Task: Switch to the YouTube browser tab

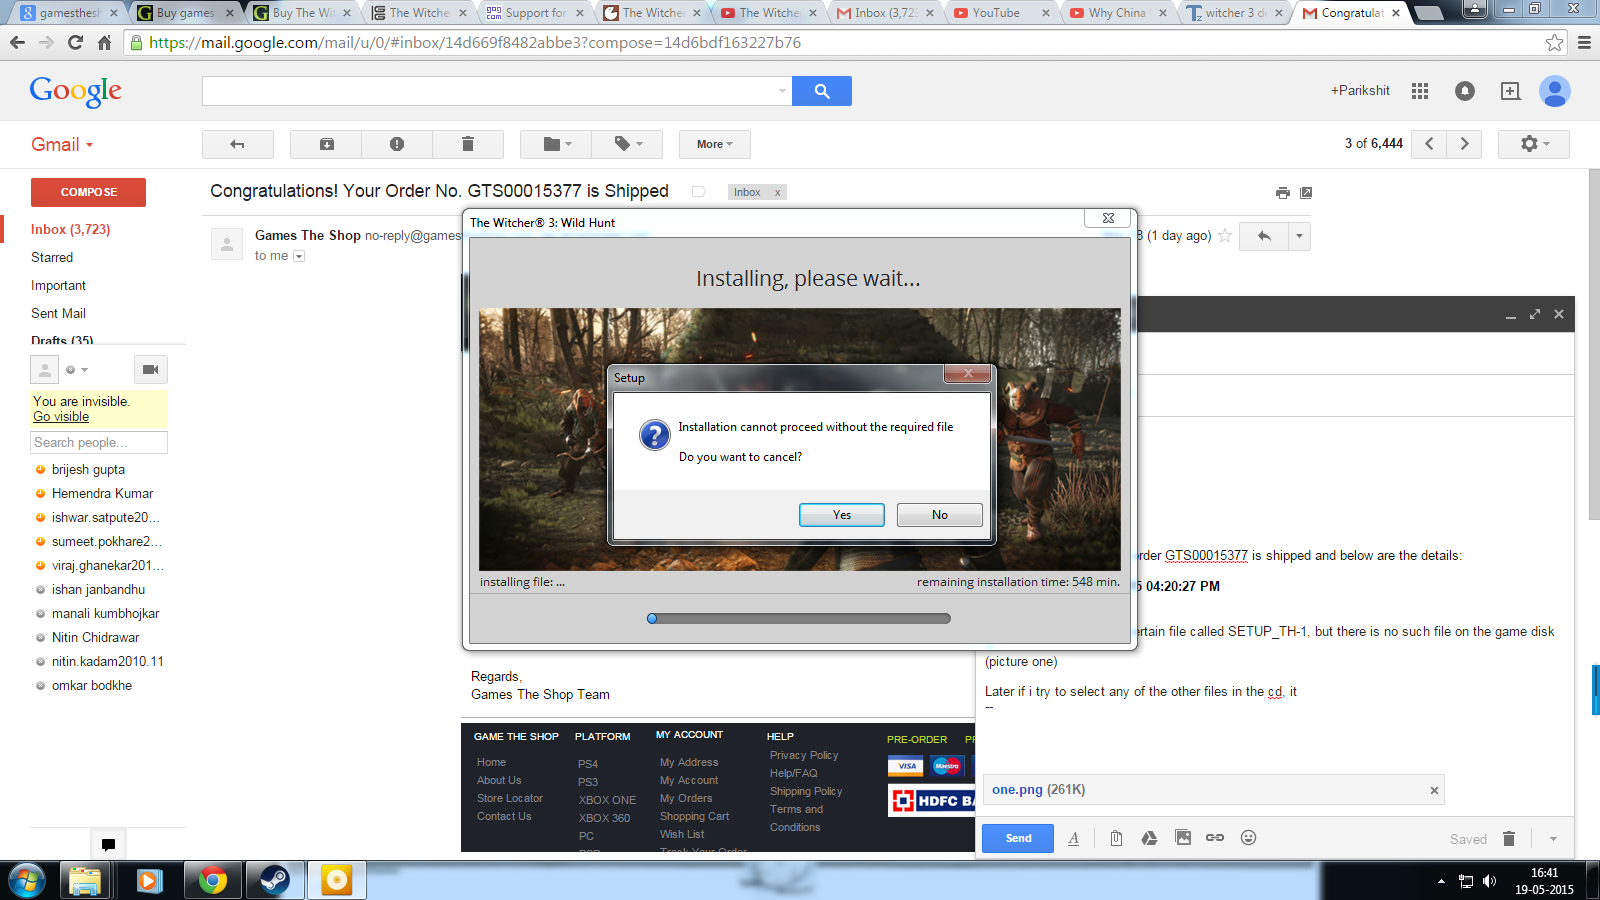Action: point(1002,13)
